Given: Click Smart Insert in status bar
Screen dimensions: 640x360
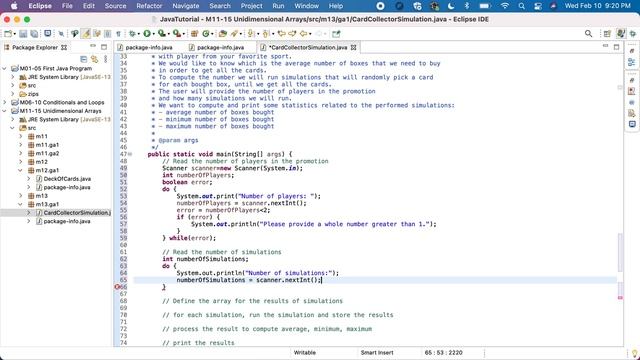Looking at the screenshot, I should pos(377,353).
